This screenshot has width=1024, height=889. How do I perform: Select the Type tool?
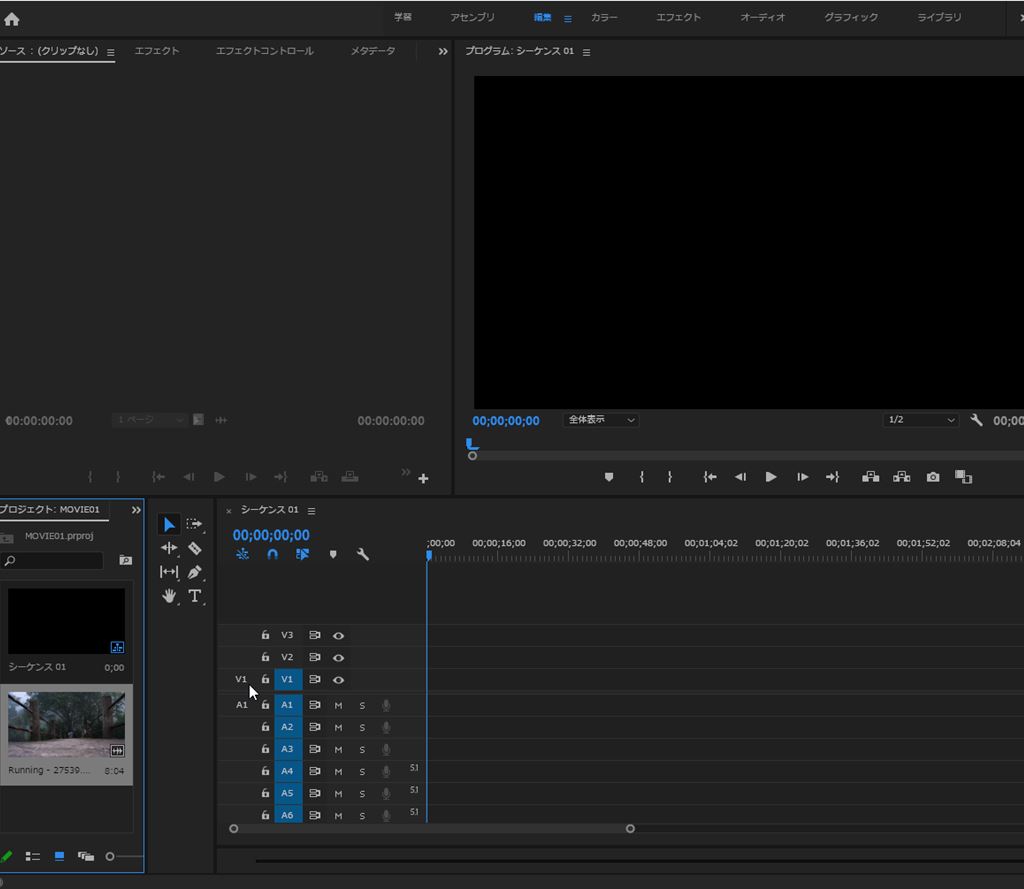pyautogui.click(x=195, y=596)
